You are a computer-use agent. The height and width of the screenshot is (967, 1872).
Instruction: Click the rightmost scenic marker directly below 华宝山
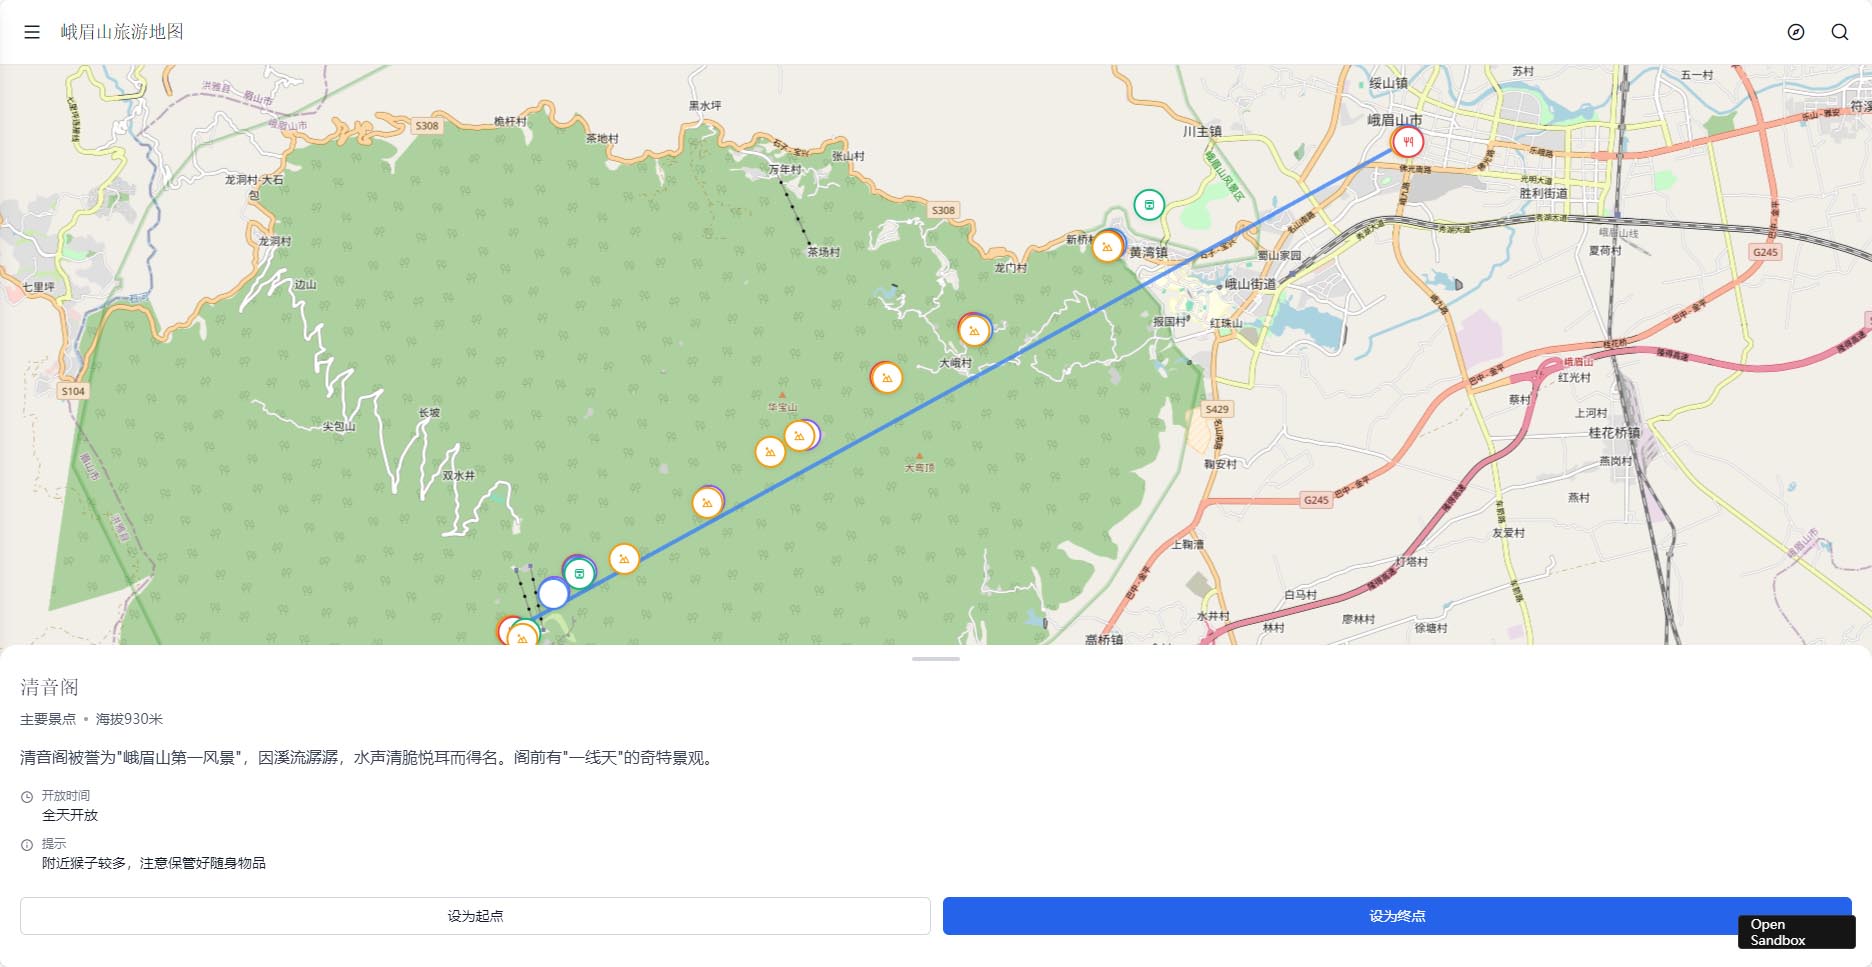pyautogui.click(x=799, y=435)
